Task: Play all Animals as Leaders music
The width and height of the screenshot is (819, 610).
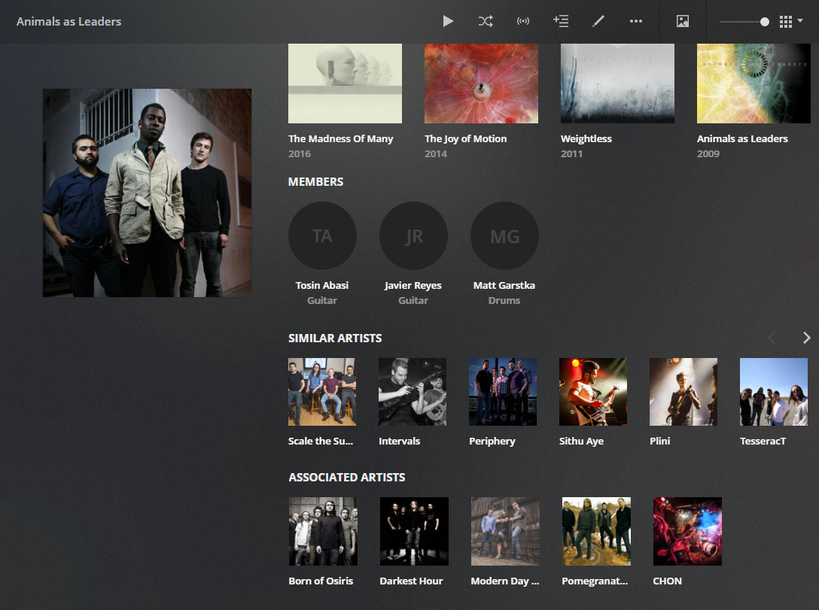Action: click(448, 21)
